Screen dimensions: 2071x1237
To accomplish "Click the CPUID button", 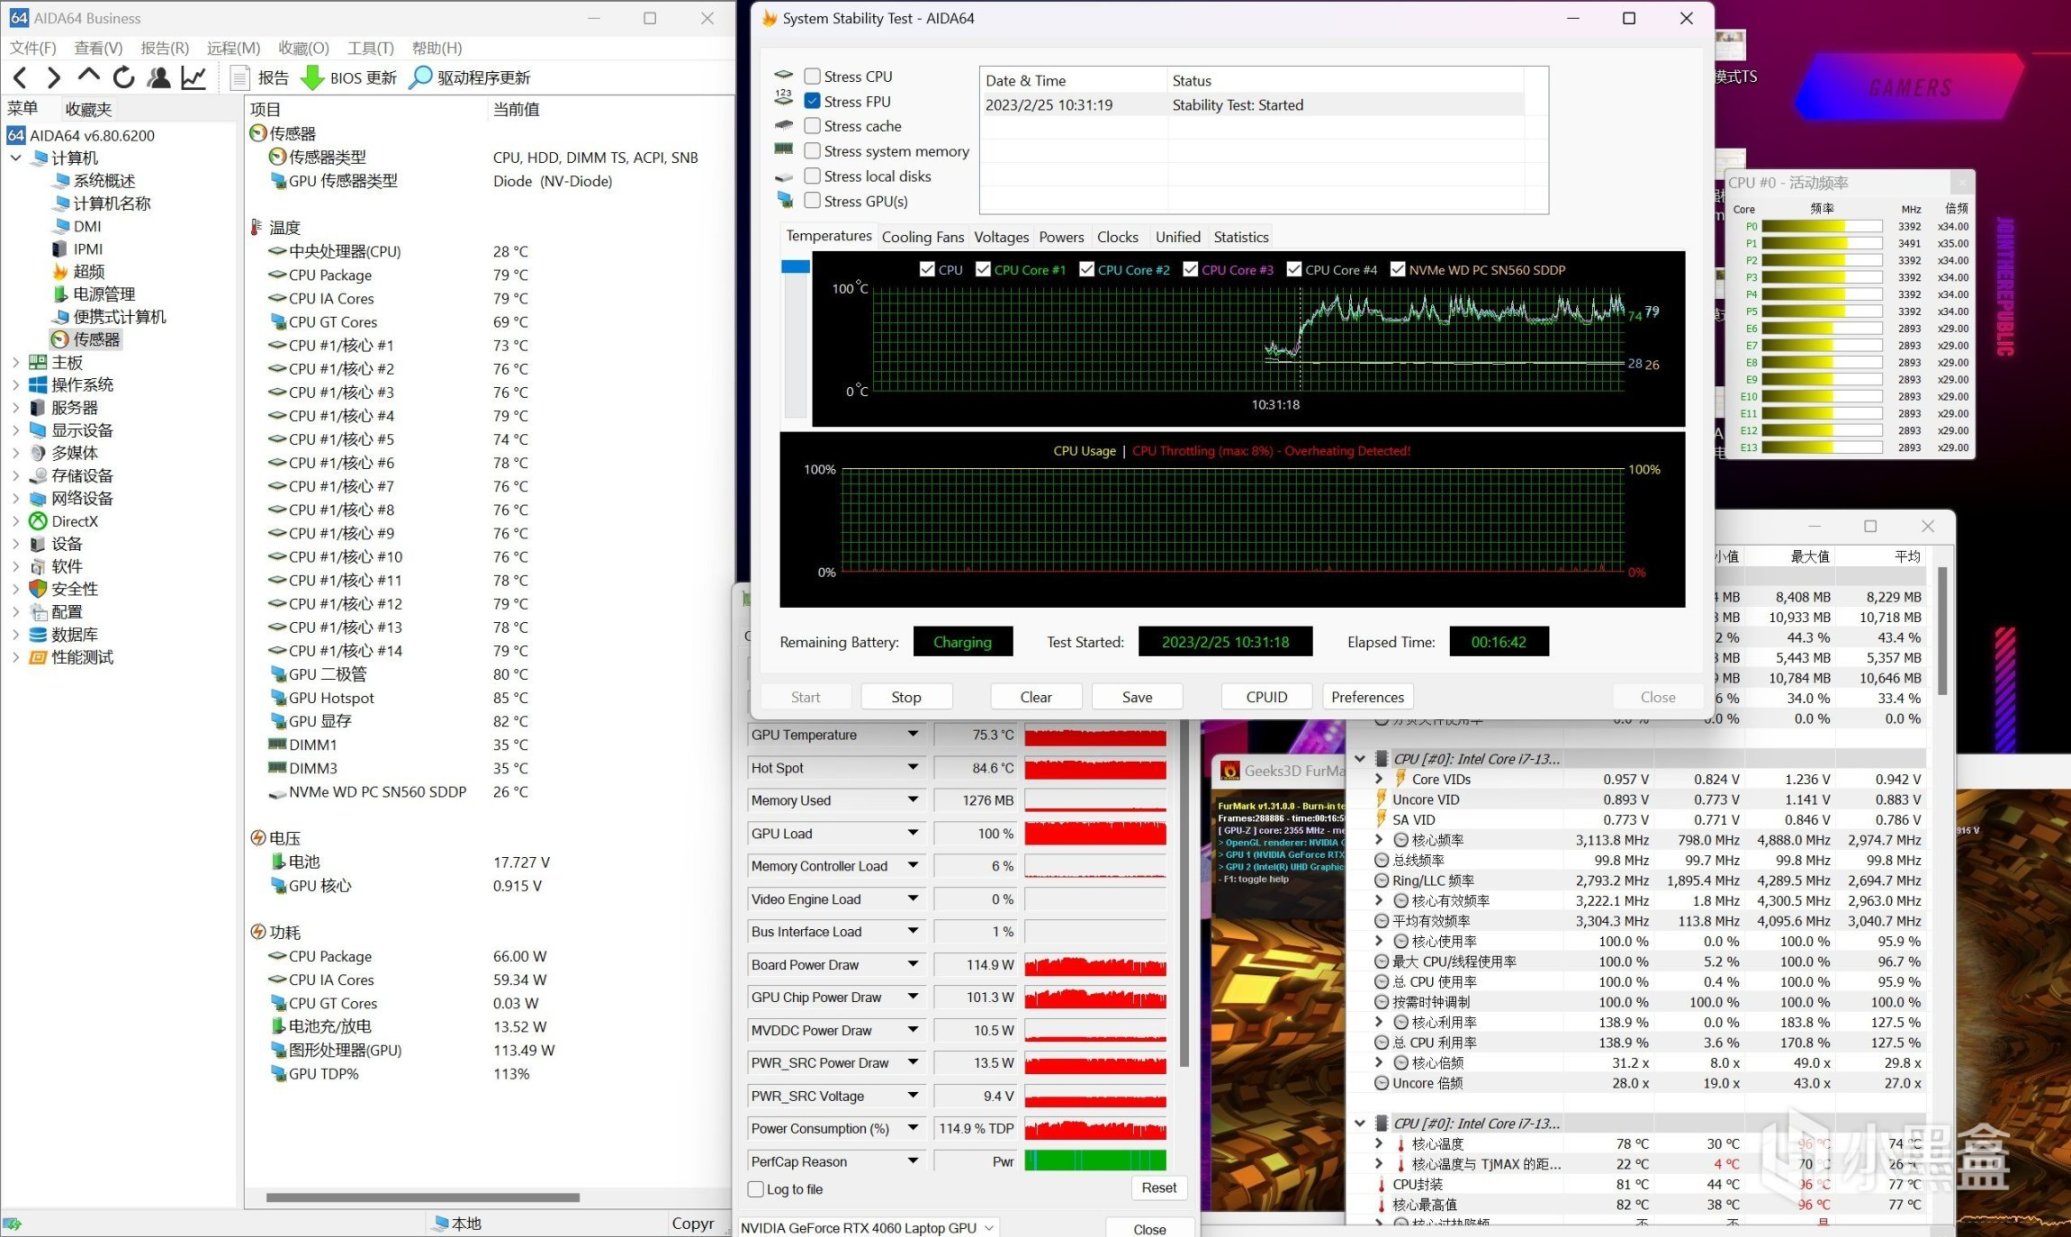I will (x=1266, y=697).
